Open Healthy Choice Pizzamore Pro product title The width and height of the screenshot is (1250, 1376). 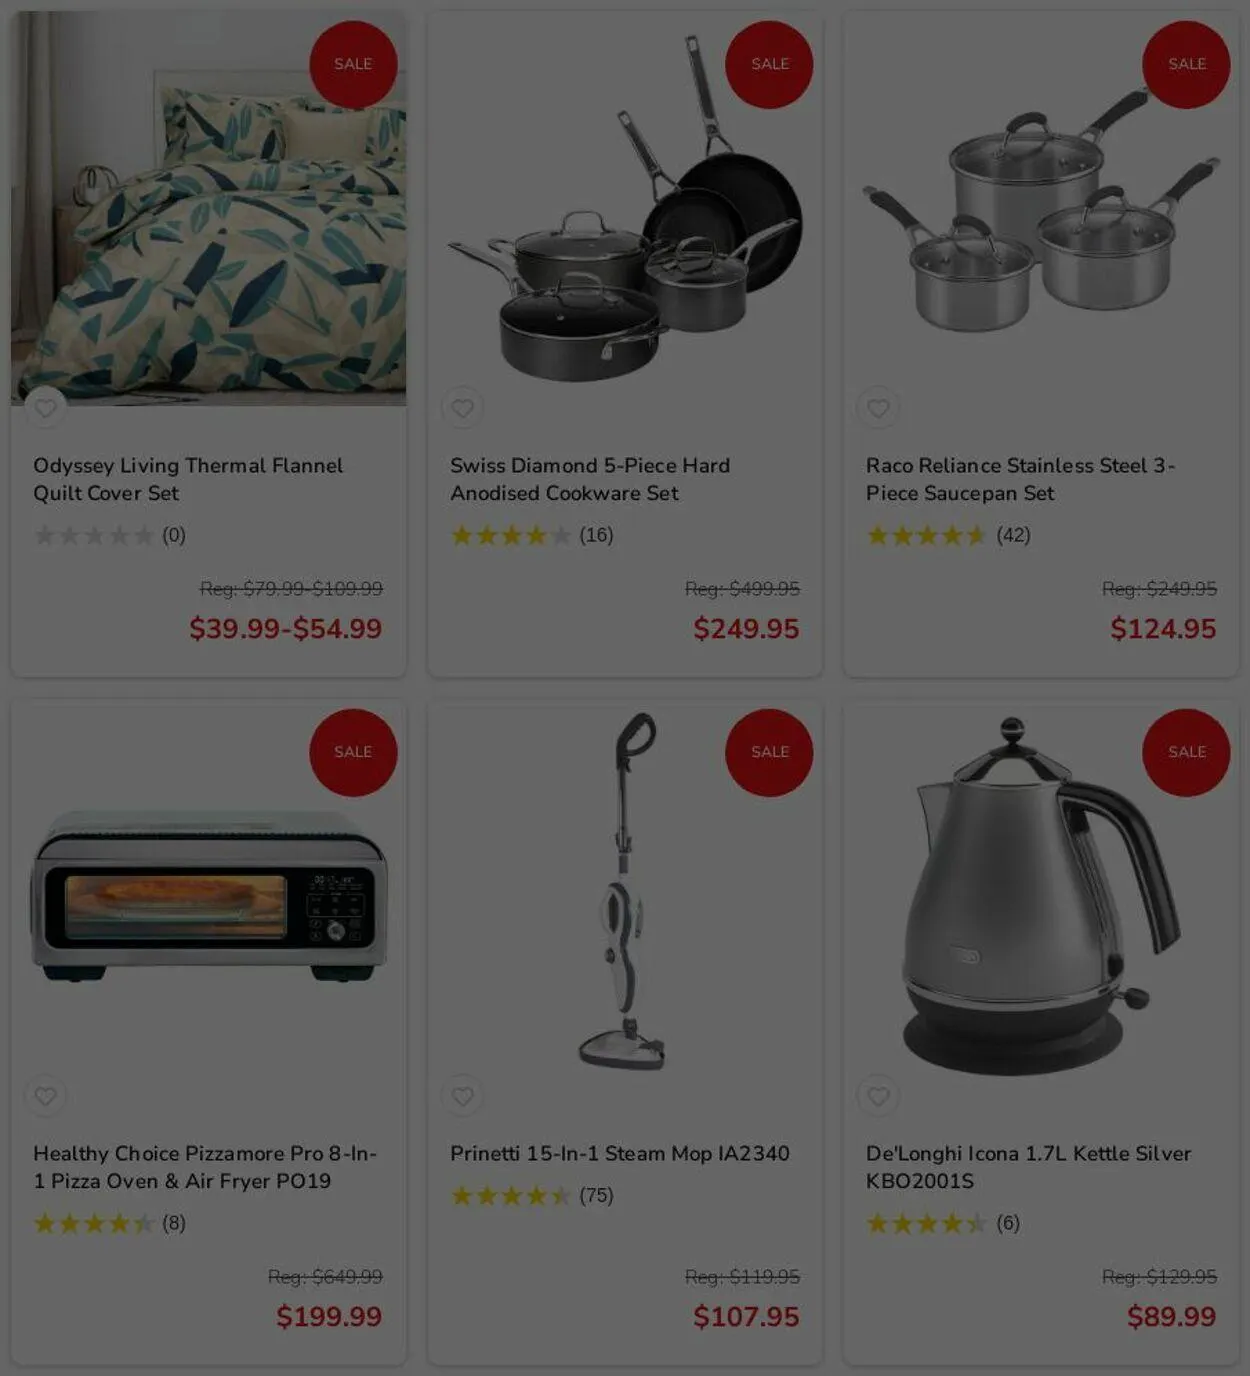click(x=205, y=1167)
